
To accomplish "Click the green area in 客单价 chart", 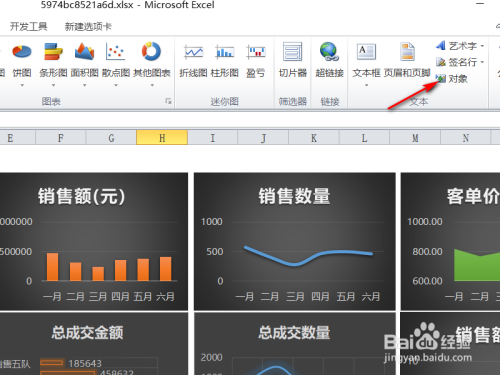I will (477, 267).
